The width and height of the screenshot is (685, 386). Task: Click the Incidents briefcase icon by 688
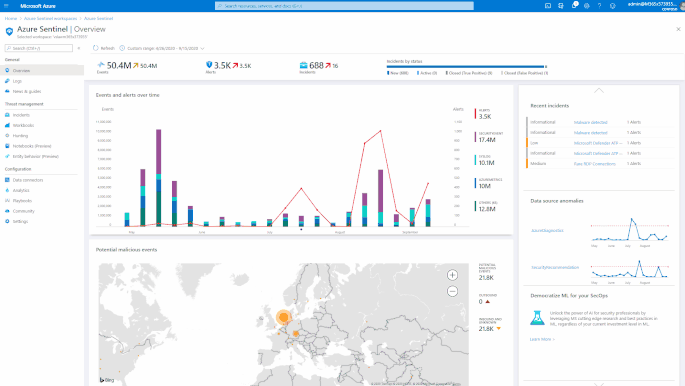click(303, 65)
